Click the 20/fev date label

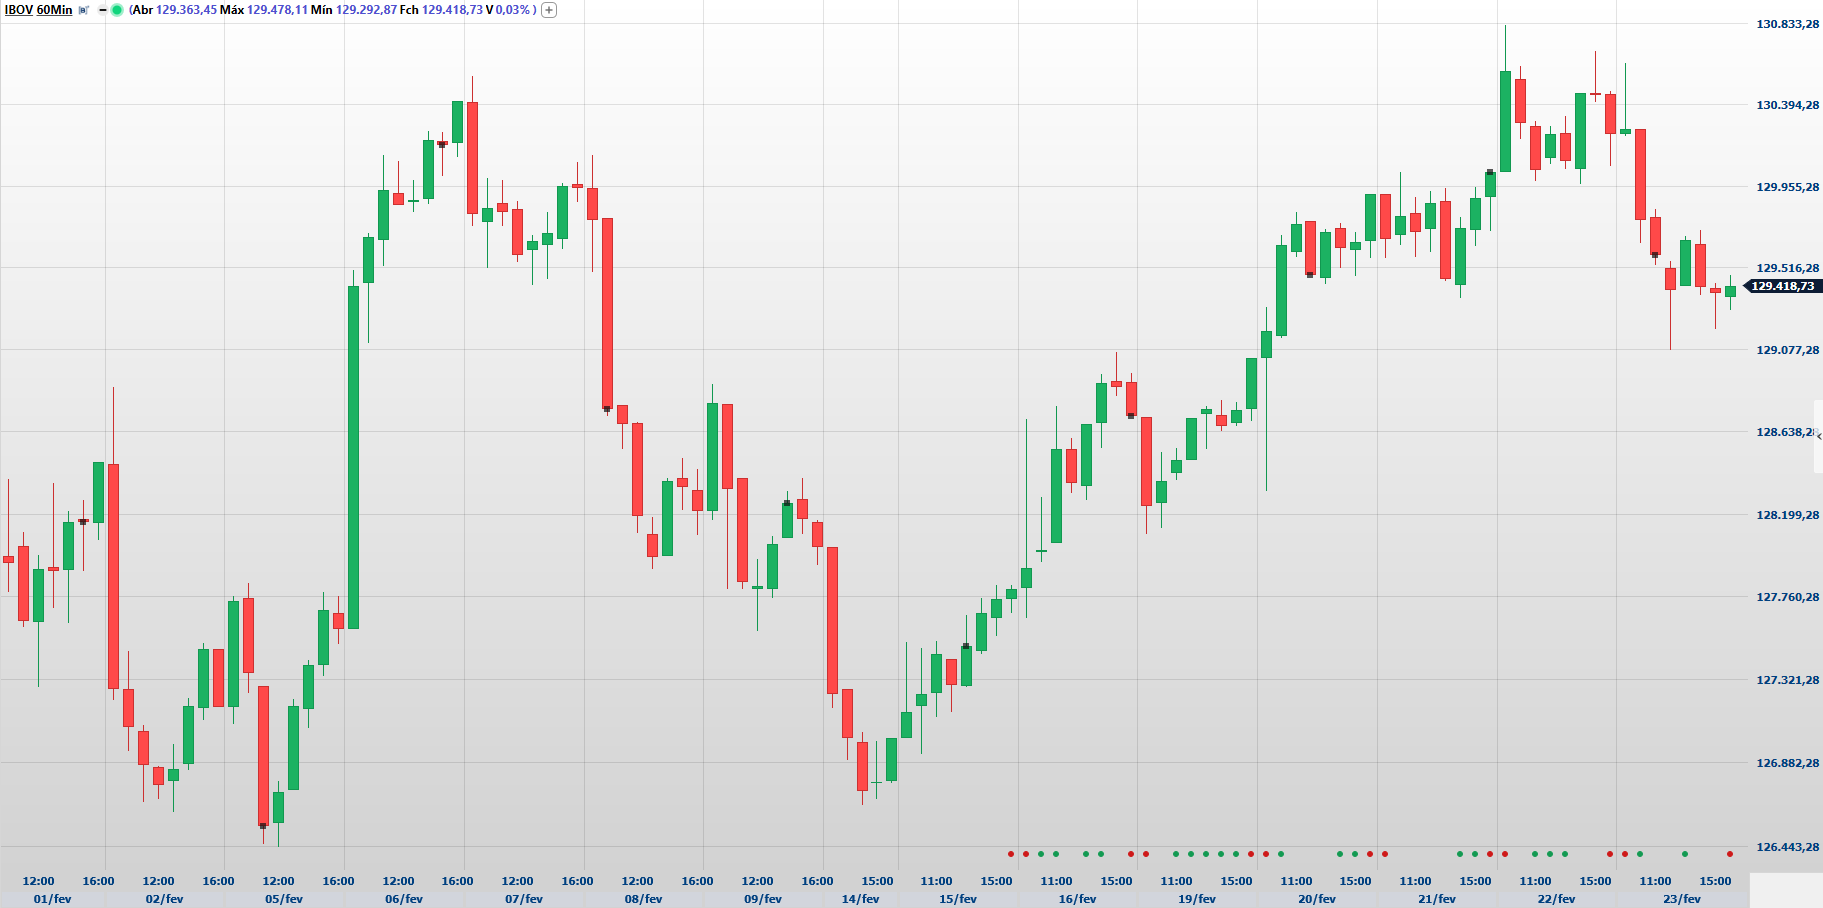coord(1317,899)
